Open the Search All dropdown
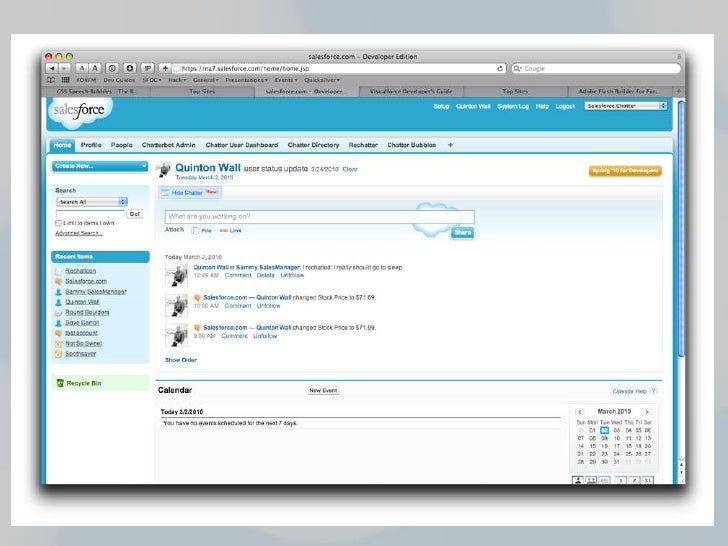Screen dimensions: 728x546 click(92, 202)
